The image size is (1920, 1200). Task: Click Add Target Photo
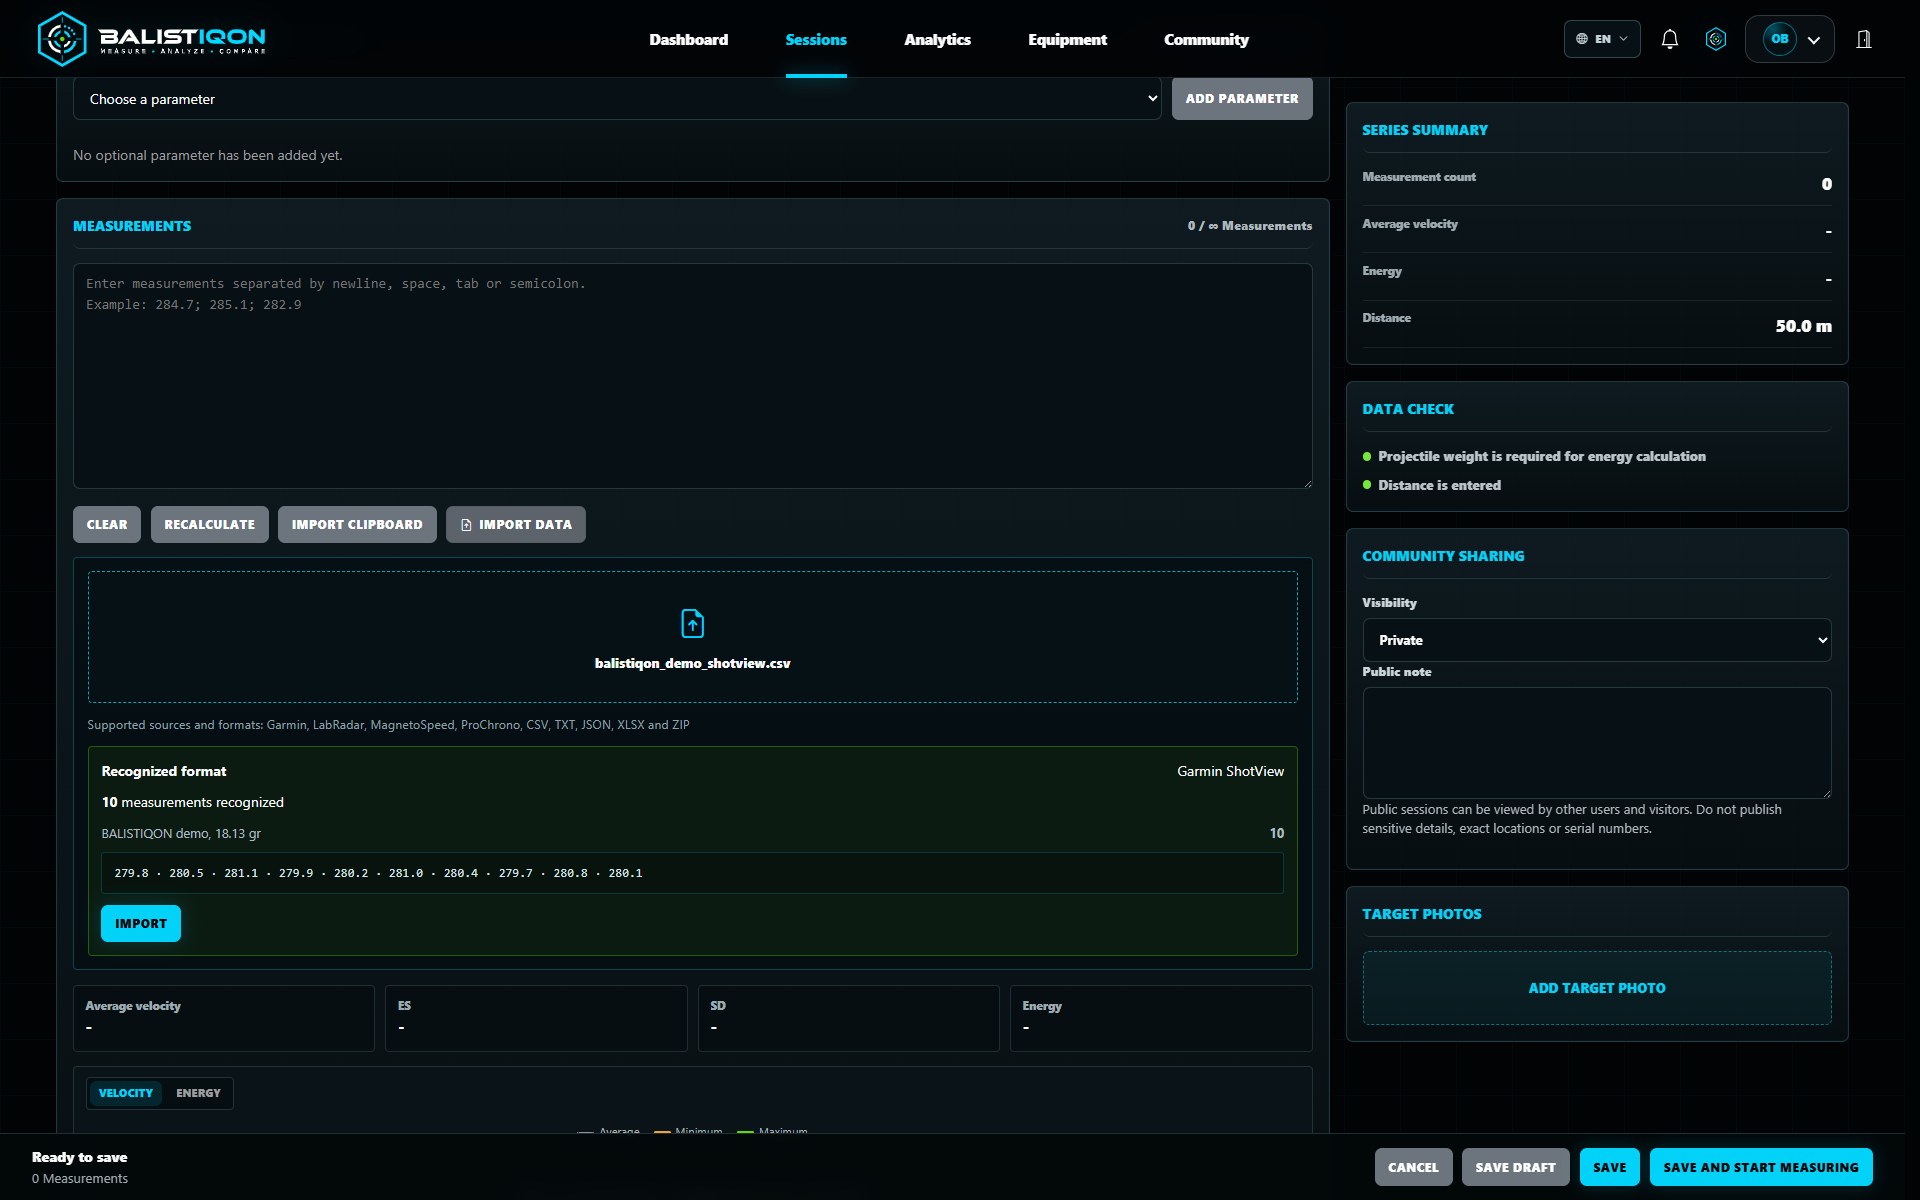tap(1597, 988)
